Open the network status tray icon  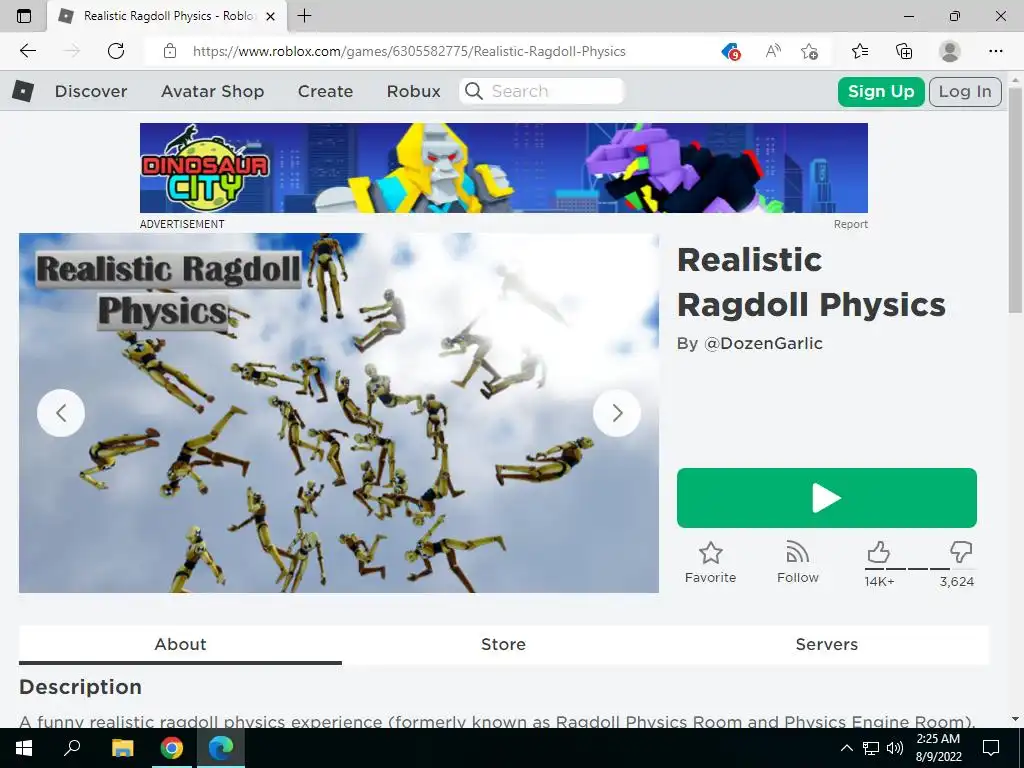[x=871, y=748]
